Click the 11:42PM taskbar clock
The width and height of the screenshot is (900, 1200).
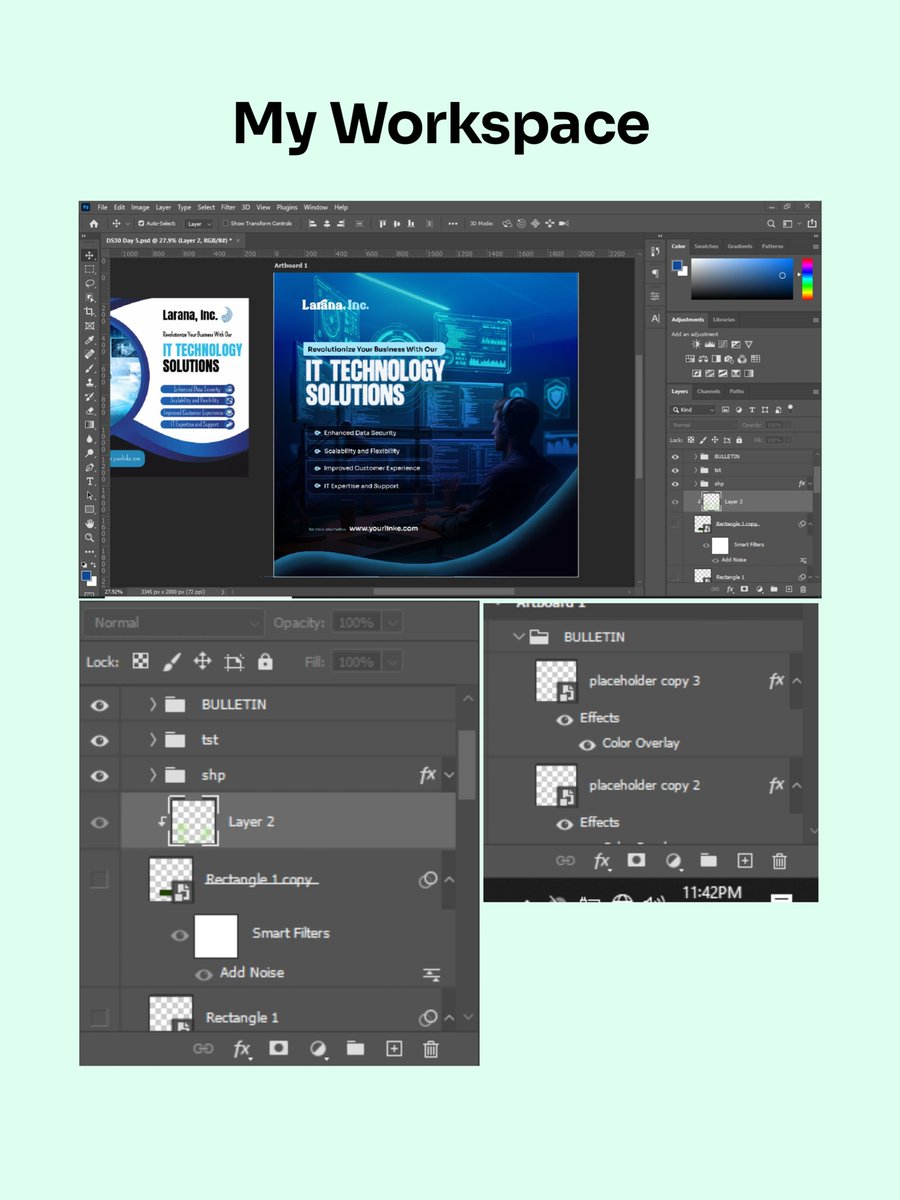(x=712, y=893)
